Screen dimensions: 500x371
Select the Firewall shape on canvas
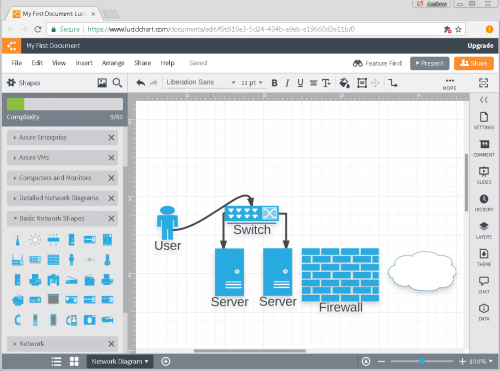[x=340, y=275]
